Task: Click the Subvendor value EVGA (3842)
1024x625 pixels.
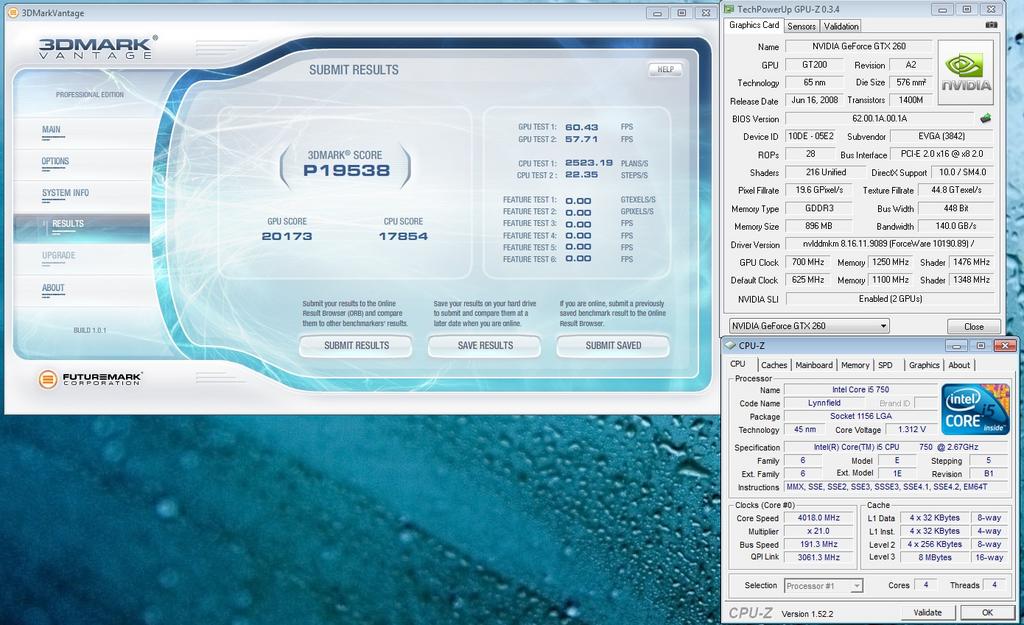Action: (x=941, y=136)
